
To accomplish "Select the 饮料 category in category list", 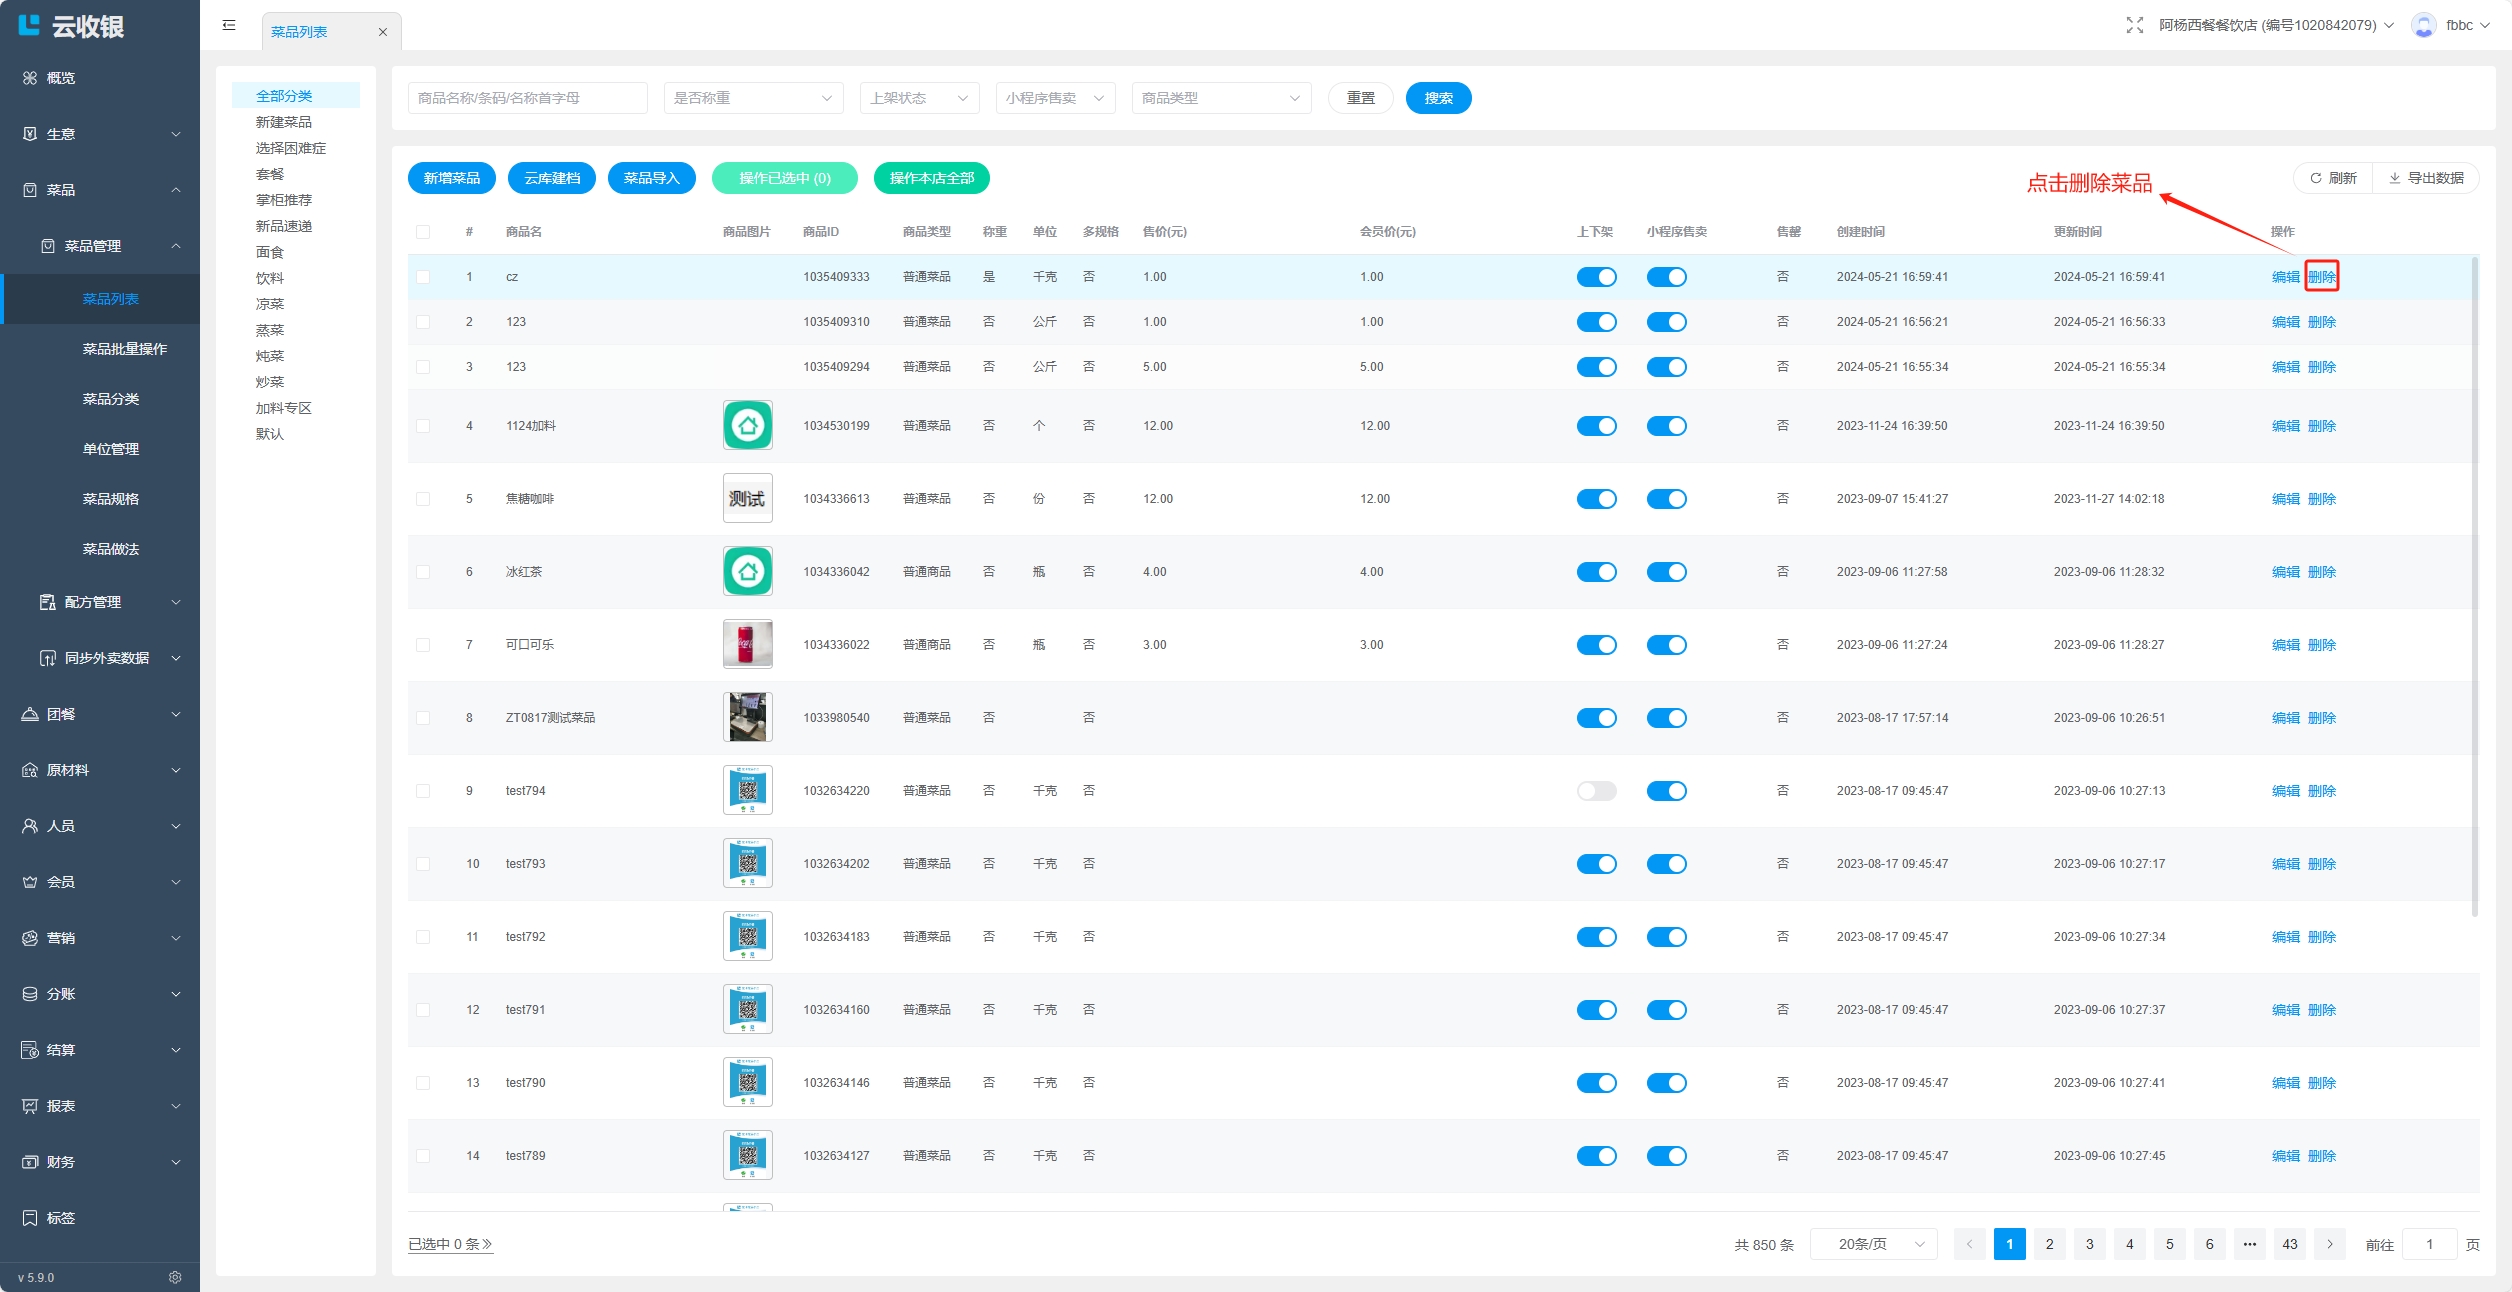I will (x=270, y=278).
